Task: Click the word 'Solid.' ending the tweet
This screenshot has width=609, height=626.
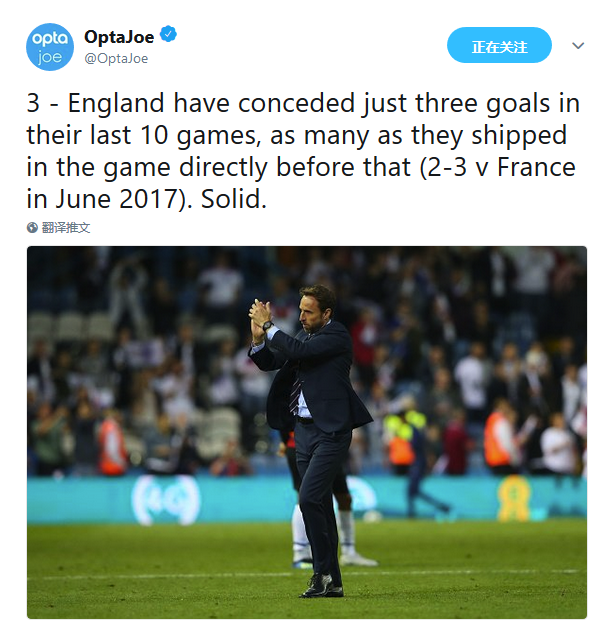Action: (x=234, y=199)
